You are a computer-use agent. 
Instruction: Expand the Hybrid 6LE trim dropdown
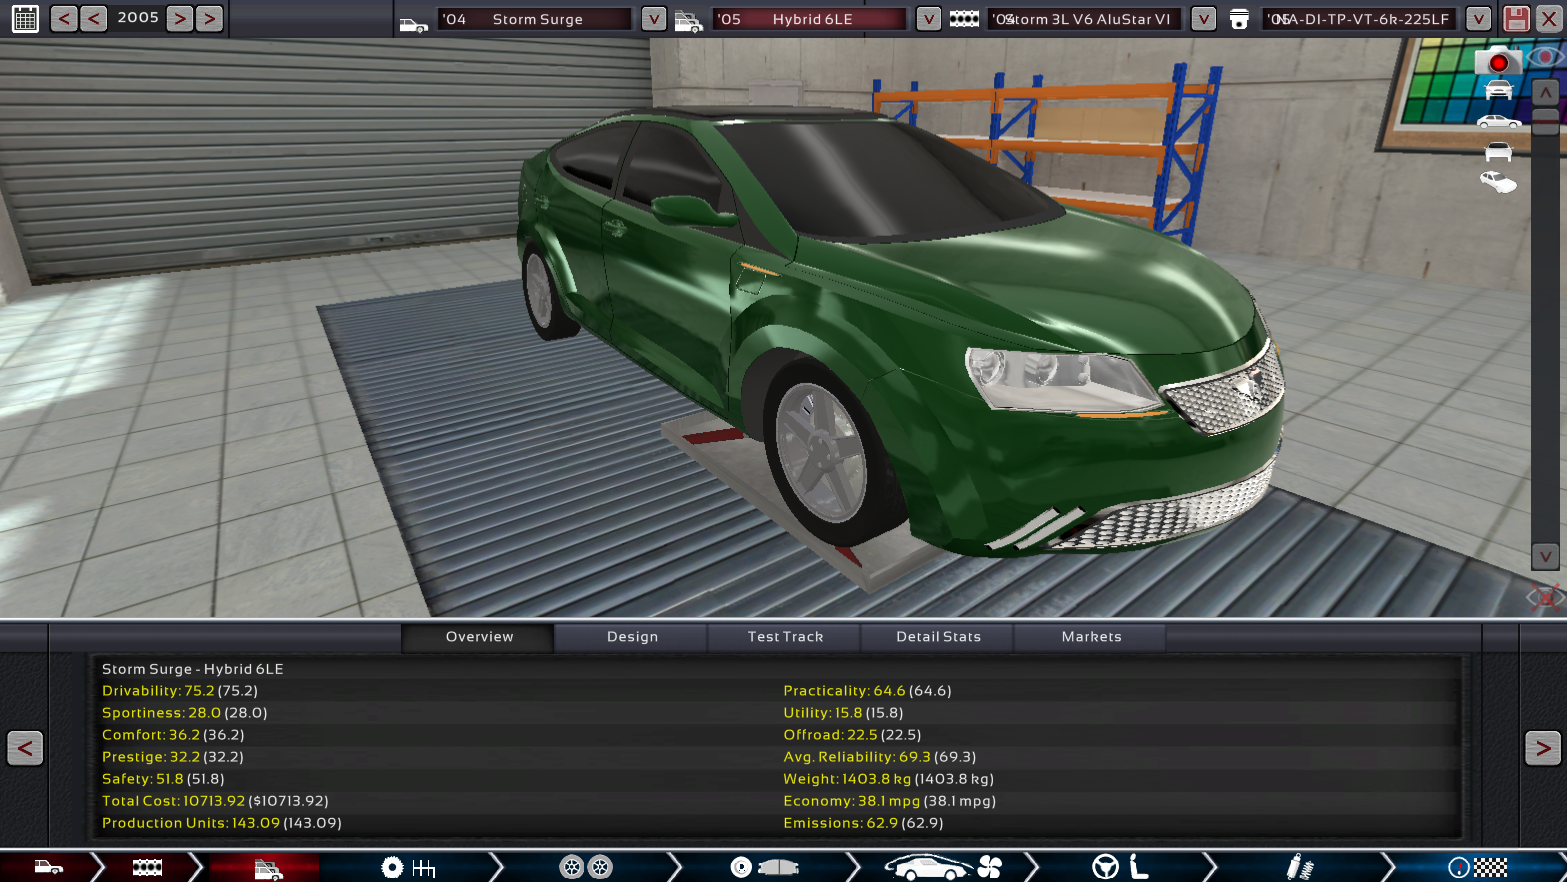[928, 19]
